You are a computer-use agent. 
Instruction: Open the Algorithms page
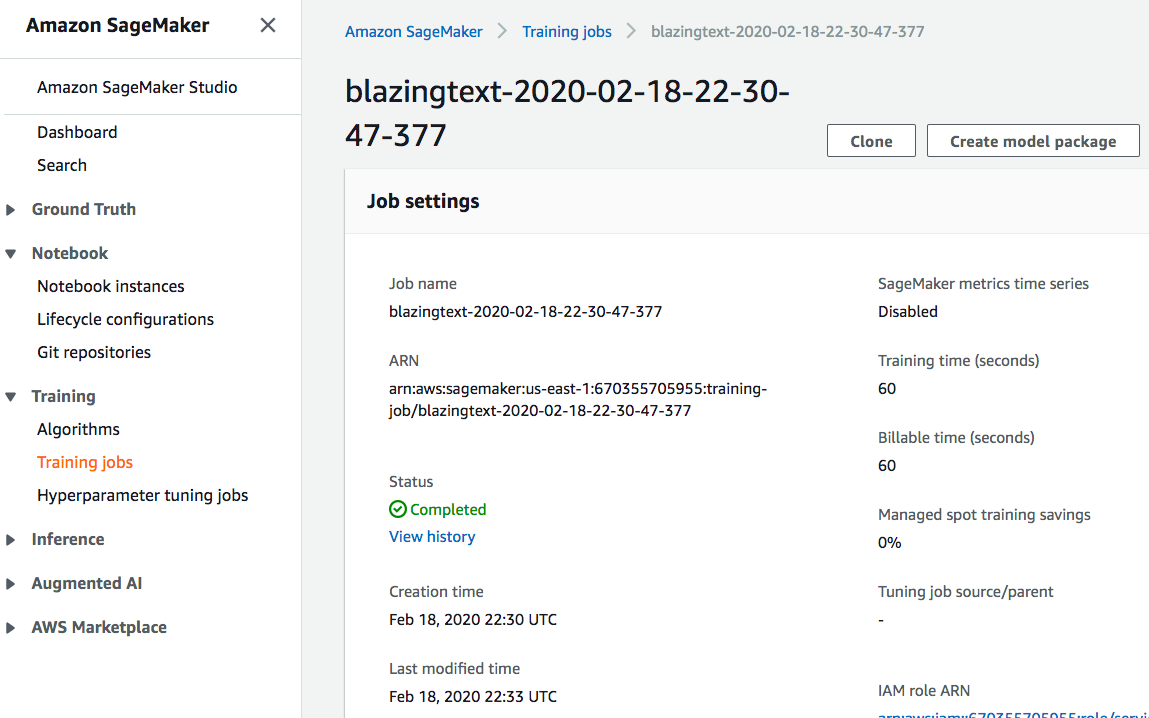[78, 429]
